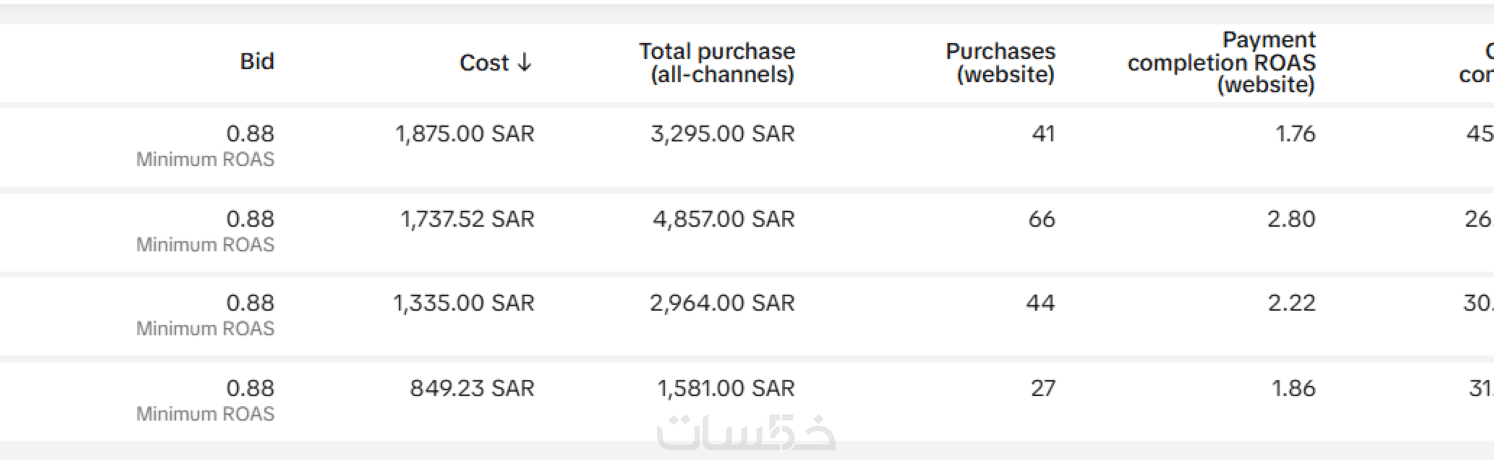Image resolution: width=1494 pixels, height=460 pixels.
Task: Select the 2.80 ROAS value
Action: [x=1291, y=219]
